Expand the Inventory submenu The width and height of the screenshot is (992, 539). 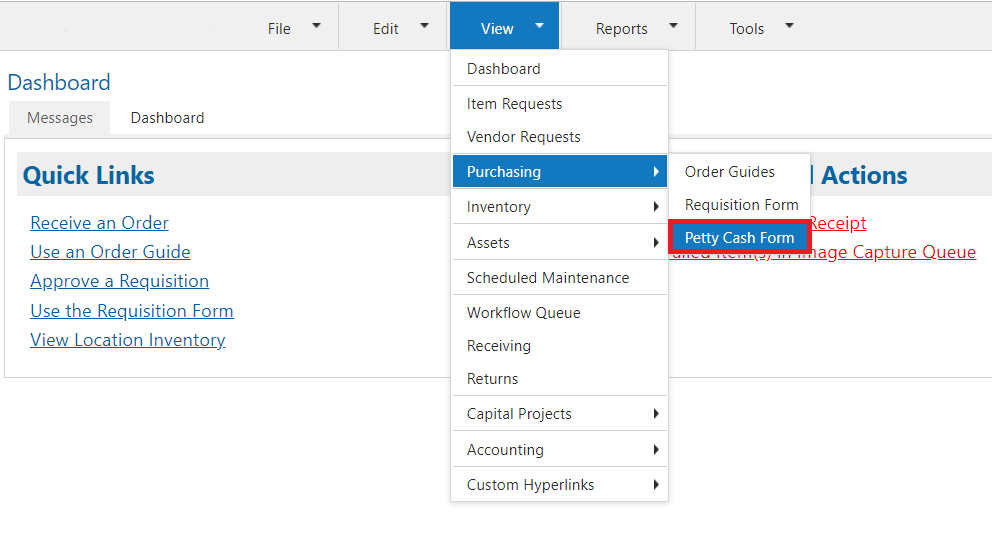pos(559,207)
